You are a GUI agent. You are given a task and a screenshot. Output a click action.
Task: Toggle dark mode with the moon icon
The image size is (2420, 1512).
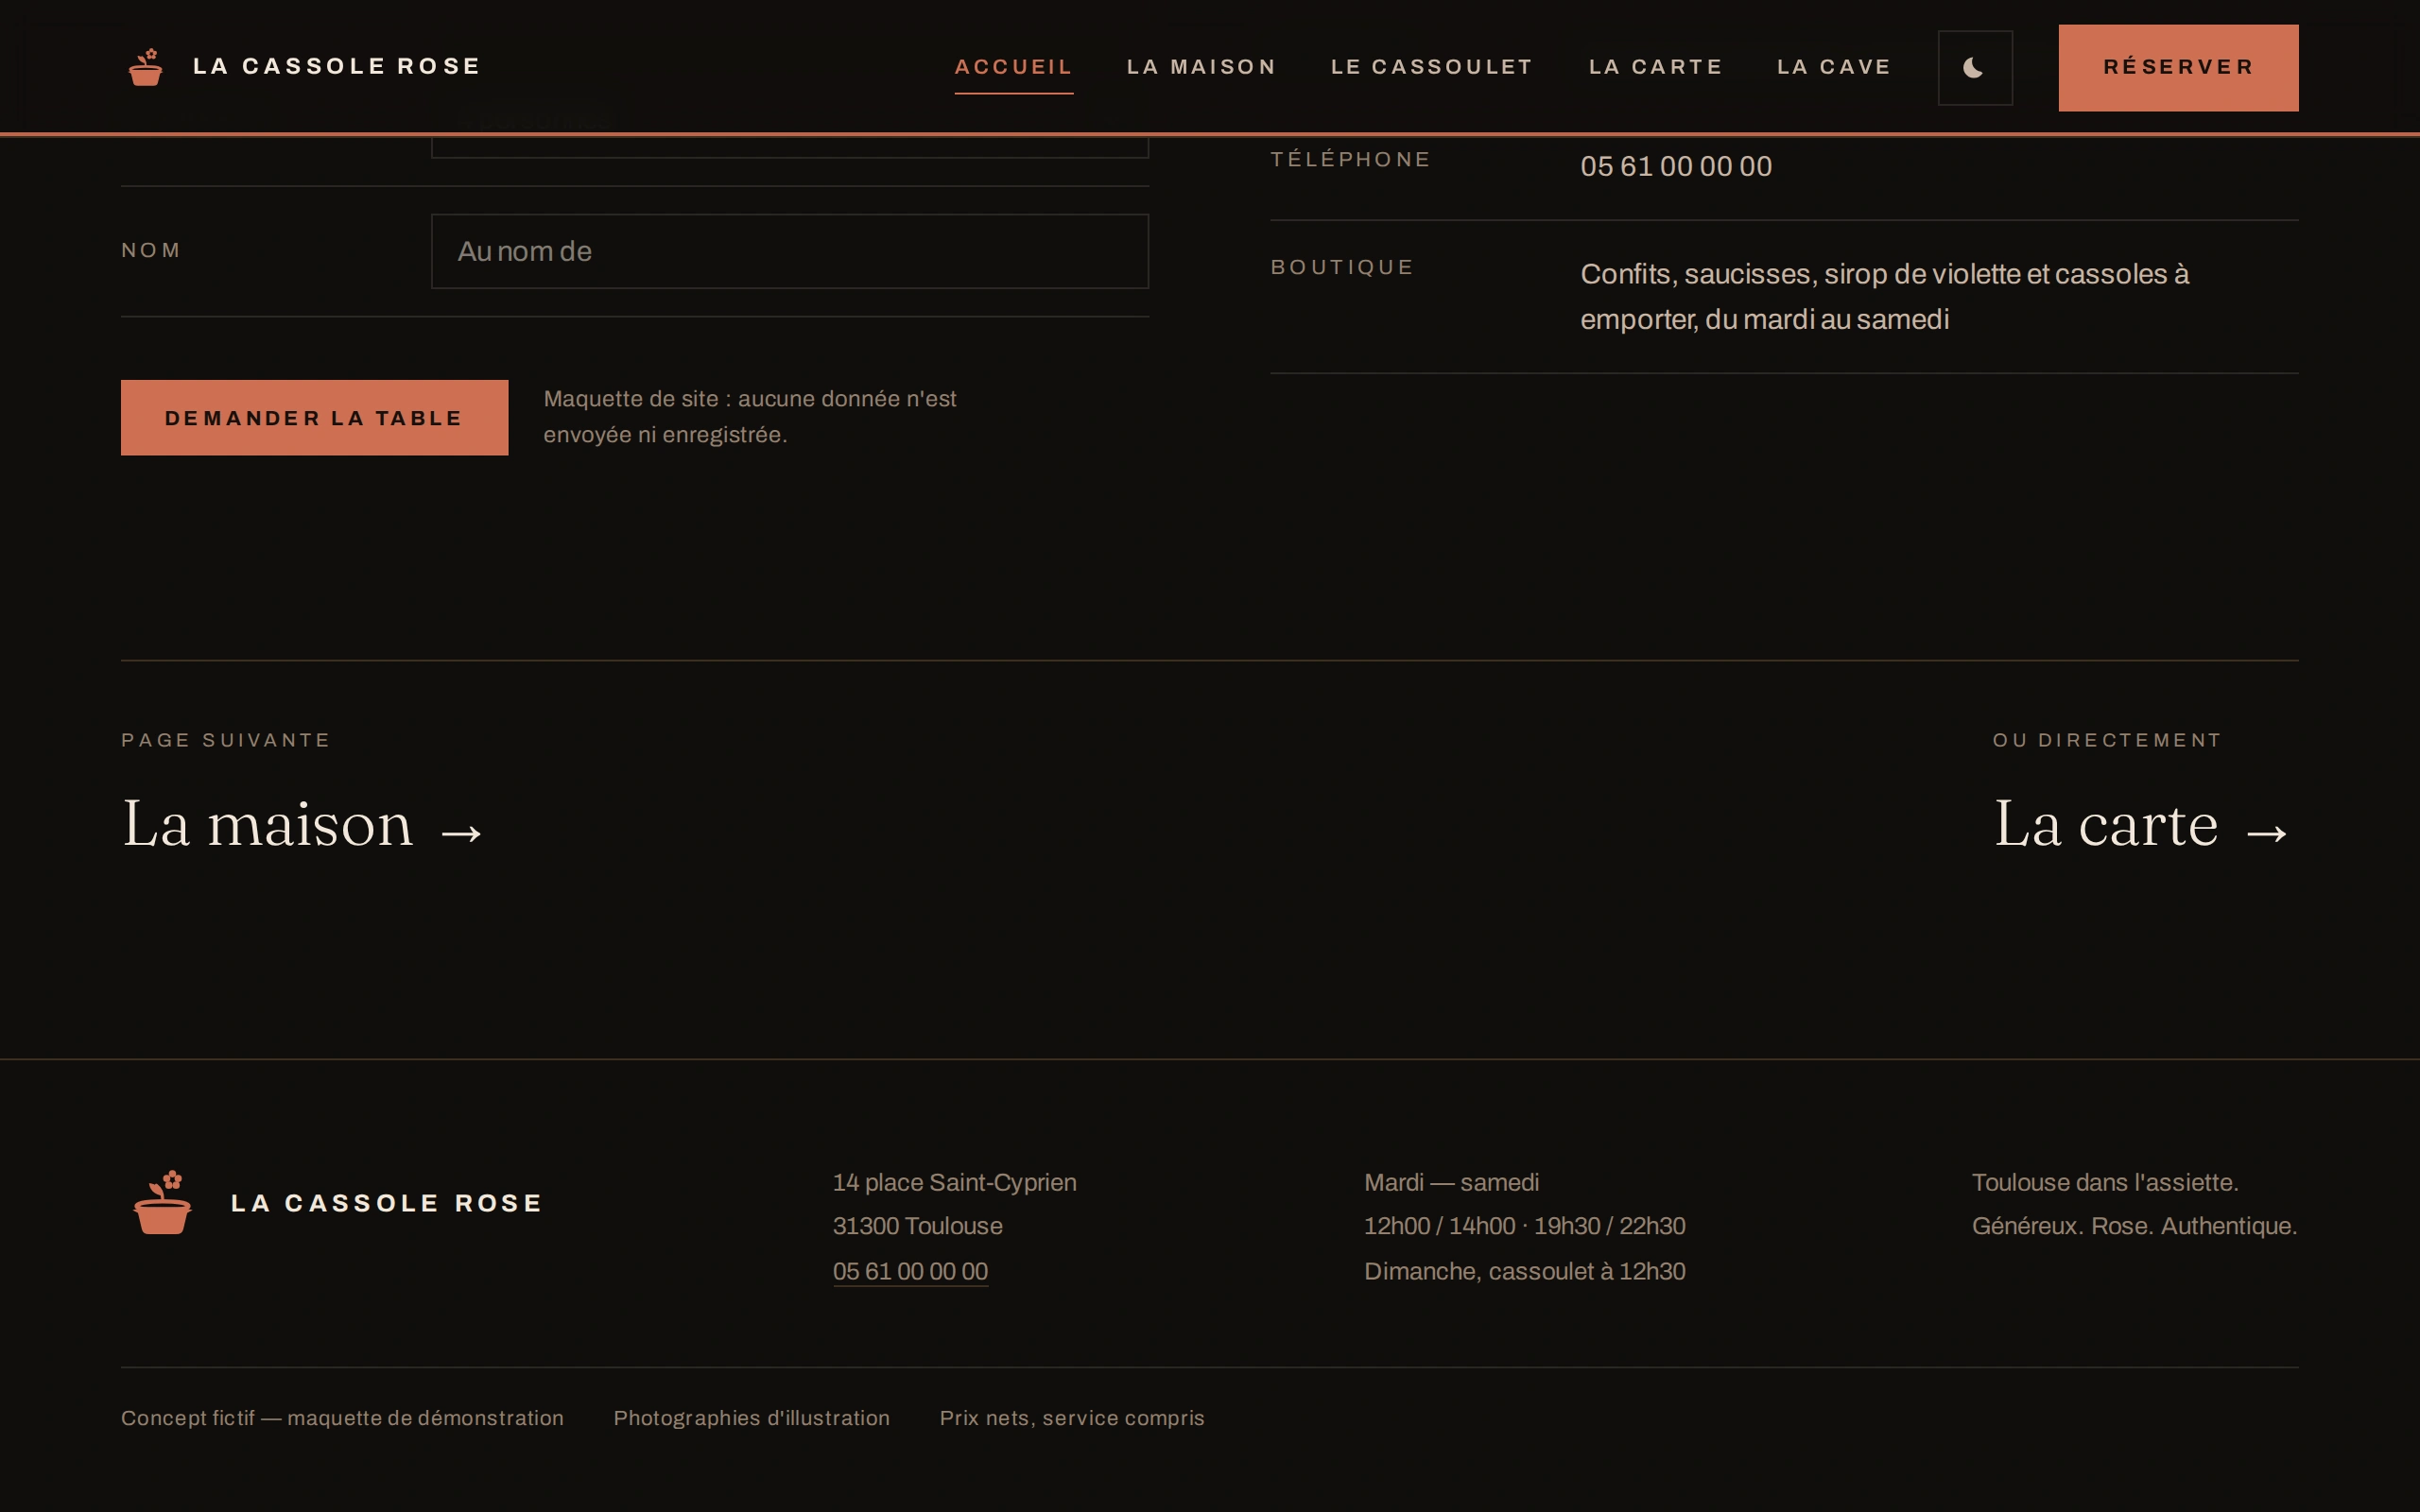(x=1975, y=68)
